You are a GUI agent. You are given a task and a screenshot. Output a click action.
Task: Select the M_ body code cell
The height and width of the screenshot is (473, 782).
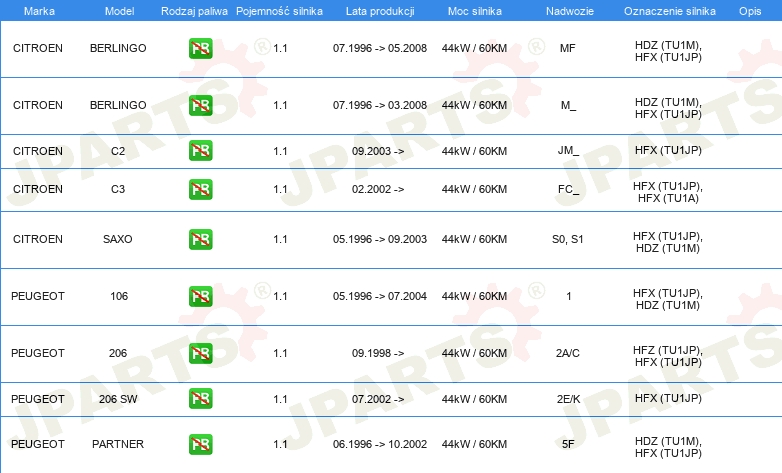[568, 105]
